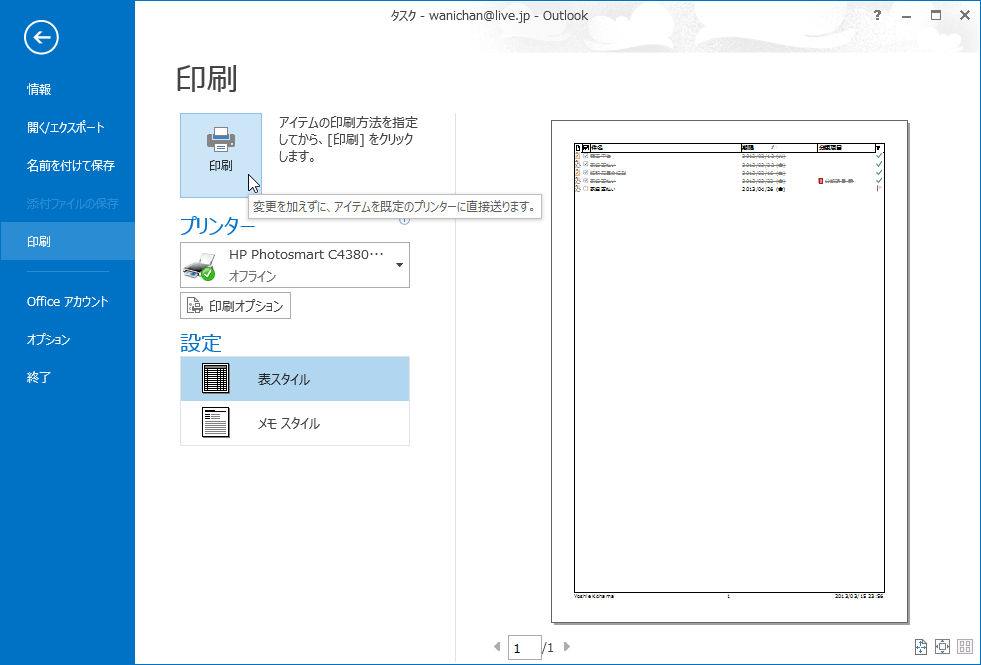Image resolution: width=981 pixels, height=665 pixels.
Task: Click the page number input field
Action: [x=524, y=647]
